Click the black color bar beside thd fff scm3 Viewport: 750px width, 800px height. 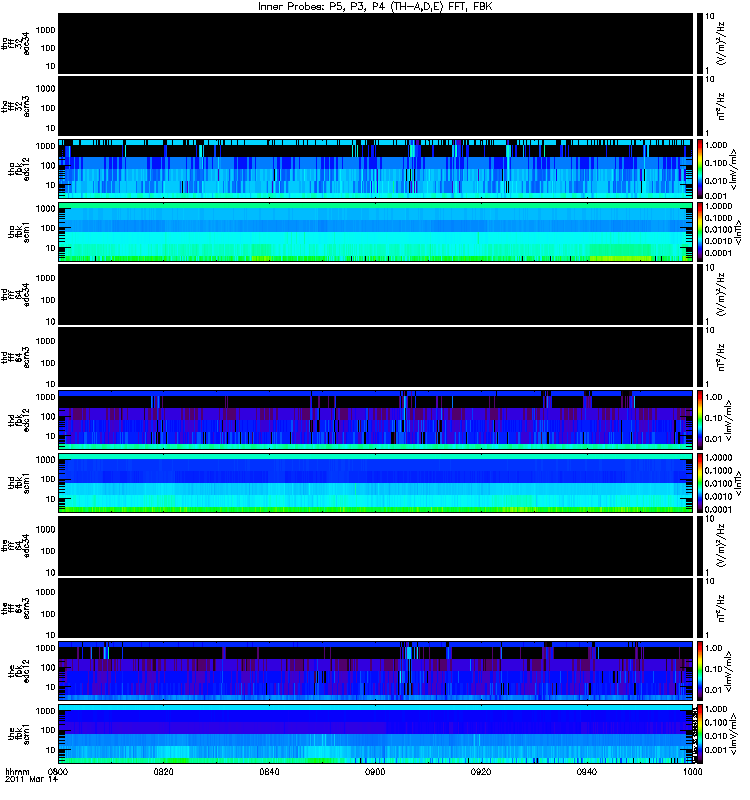coord(699,357)
